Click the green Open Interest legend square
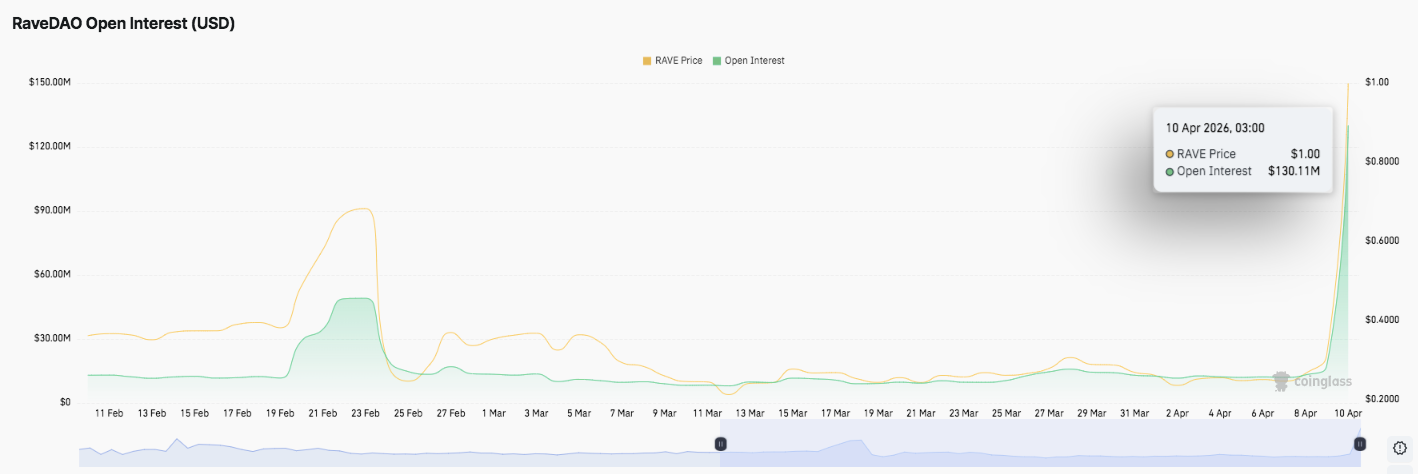Screen dimensions: 1418x474 [716, 61]
